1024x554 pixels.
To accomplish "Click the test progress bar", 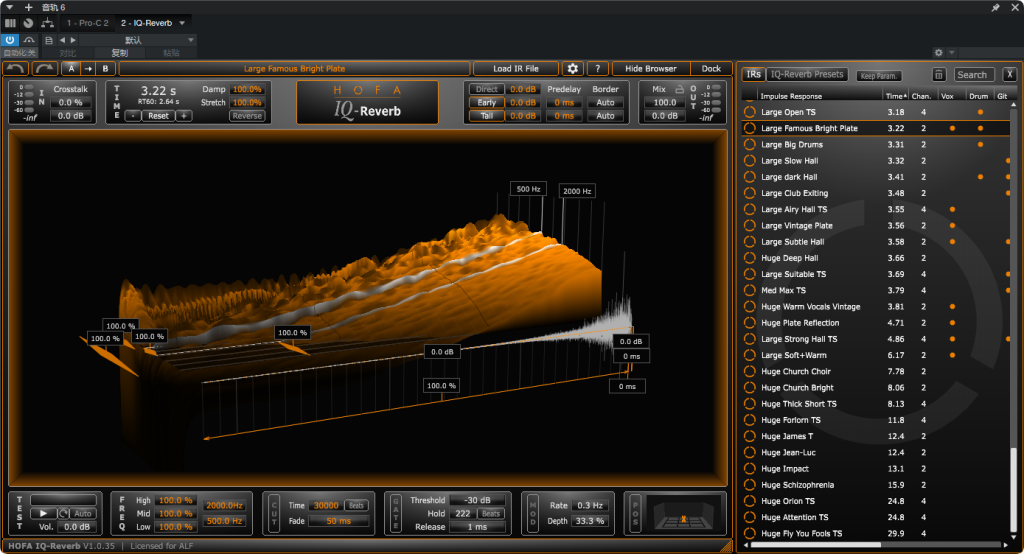I will (x=63, y=500).
